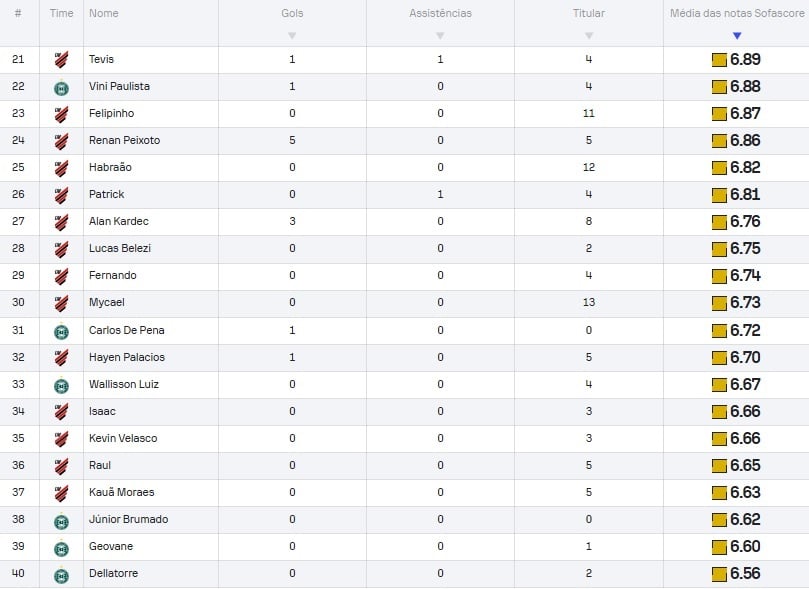Viewport: 809px width, 589px height.
Task: Click yellow rating swatch for 6.89
Action: point(719,60)
